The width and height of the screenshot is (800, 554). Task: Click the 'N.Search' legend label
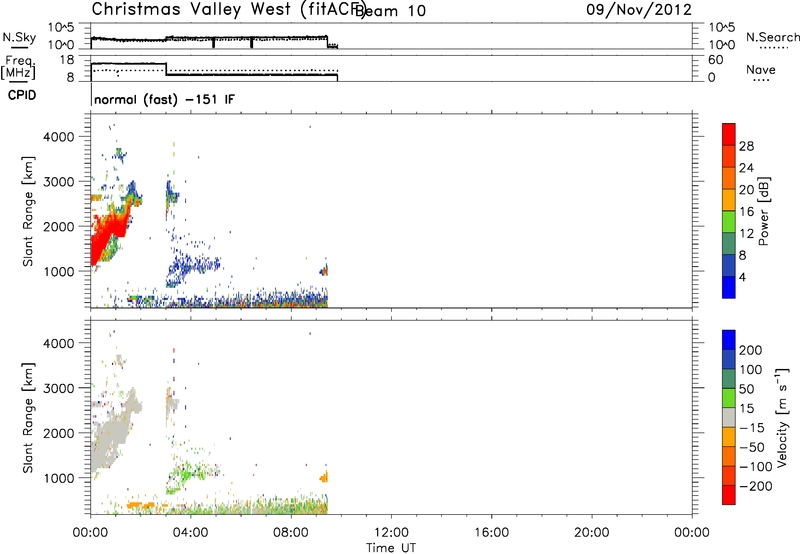[772, 37]
